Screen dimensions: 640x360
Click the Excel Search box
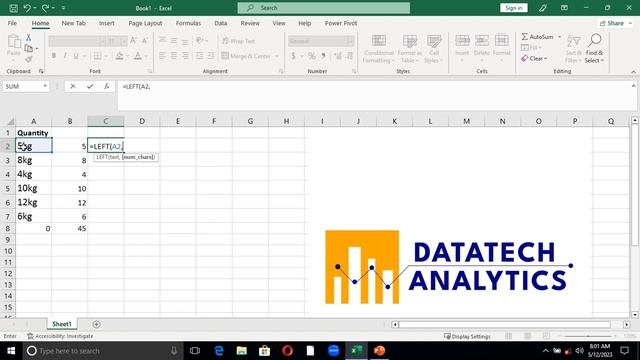pyautogui.click(x=324, y=8)
